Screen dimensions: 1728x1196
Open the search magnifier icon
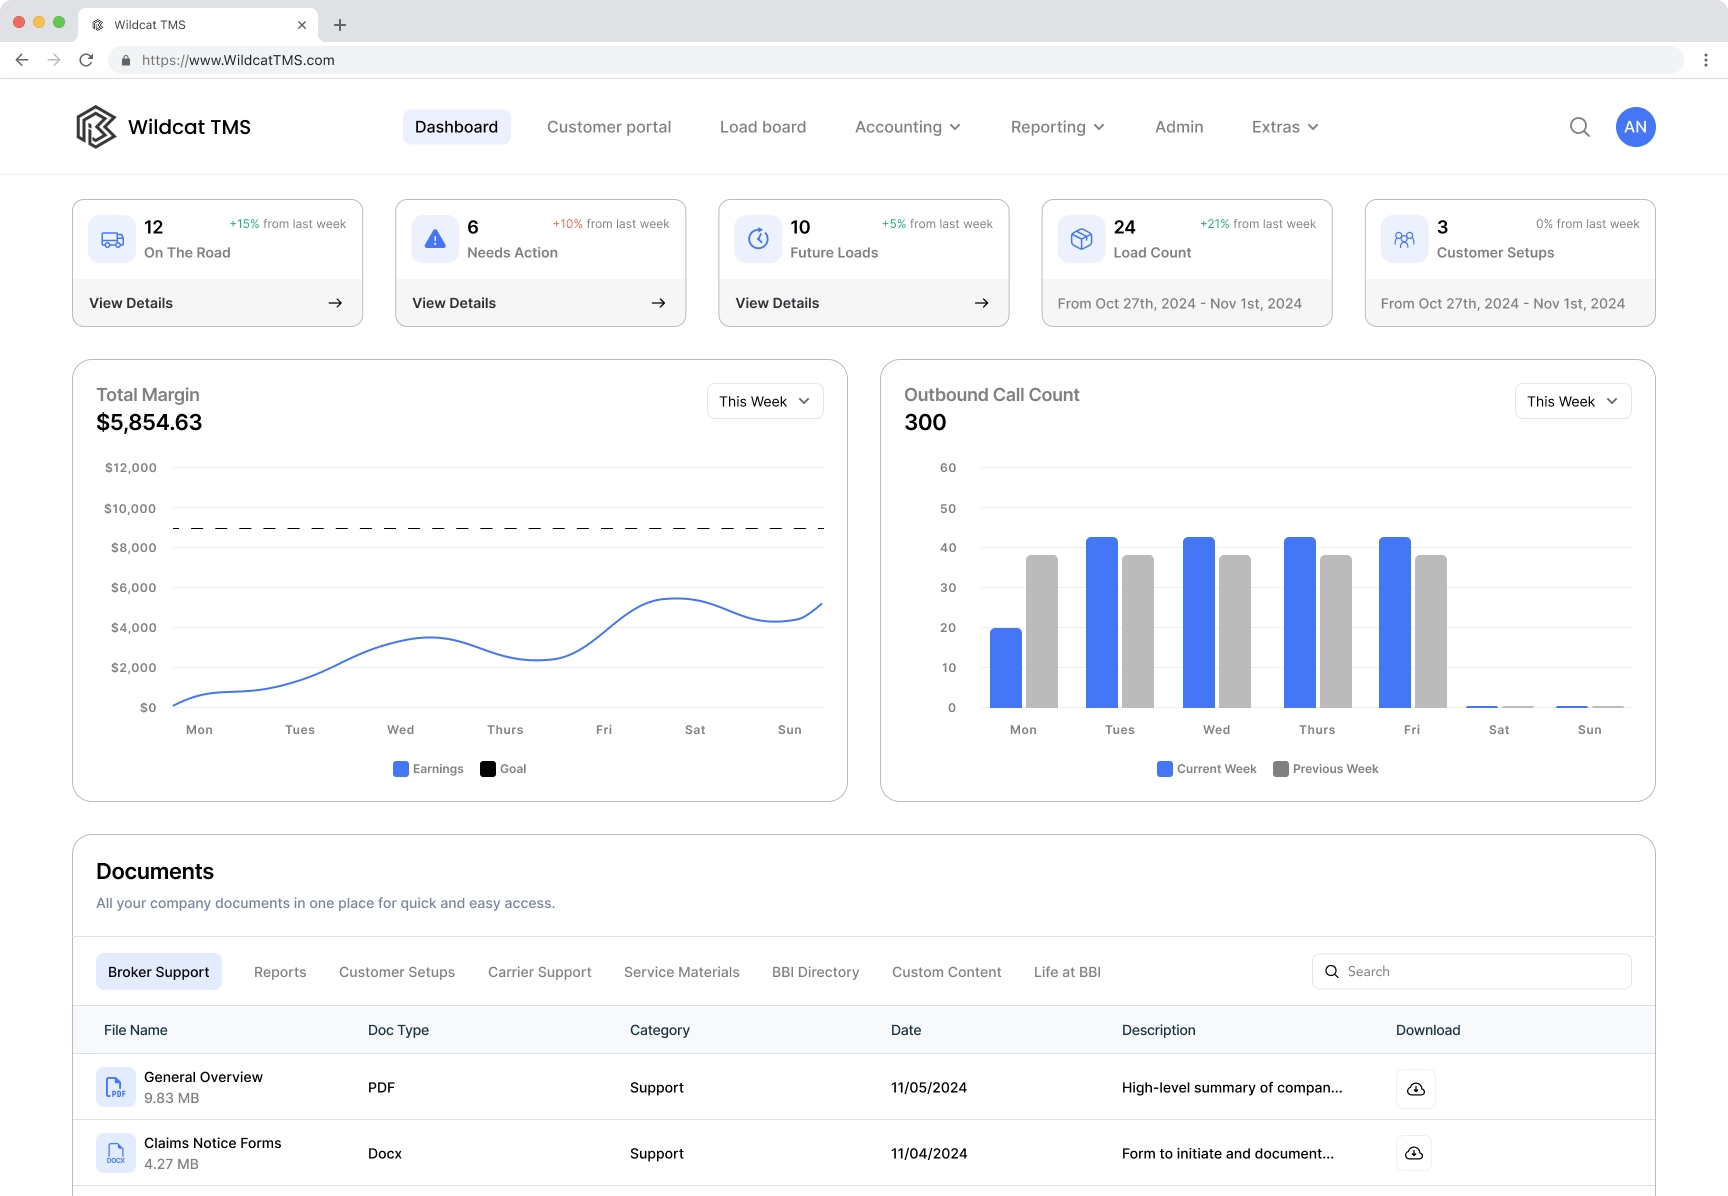coord(1580,127)
